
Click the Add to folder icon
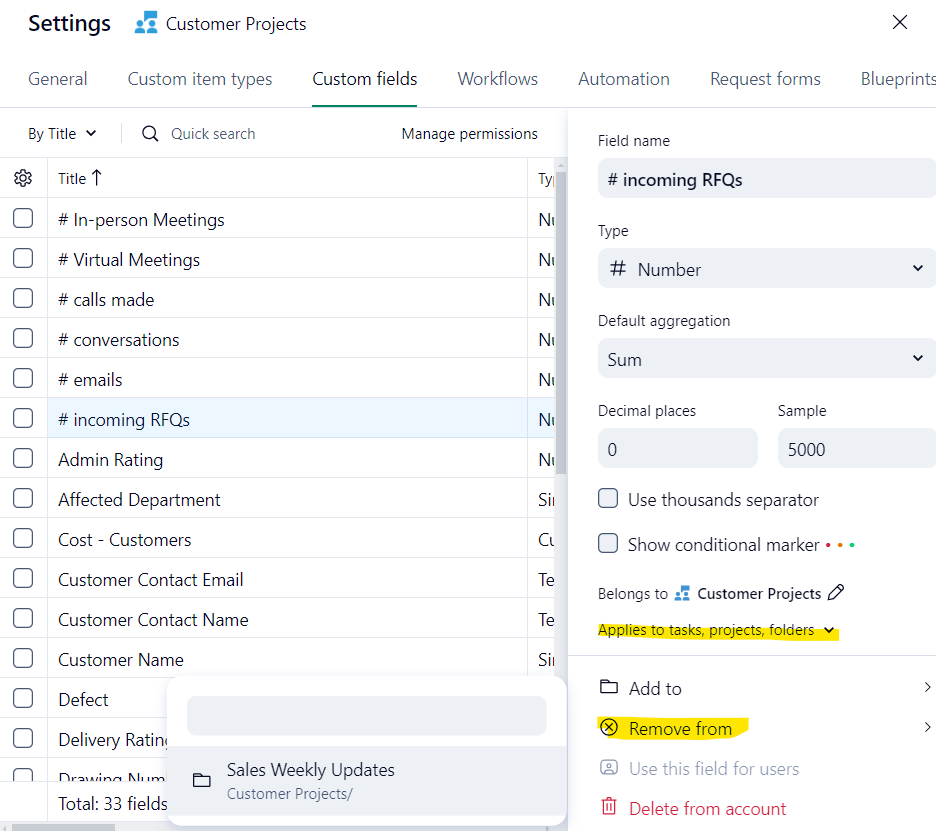[608, 688]
